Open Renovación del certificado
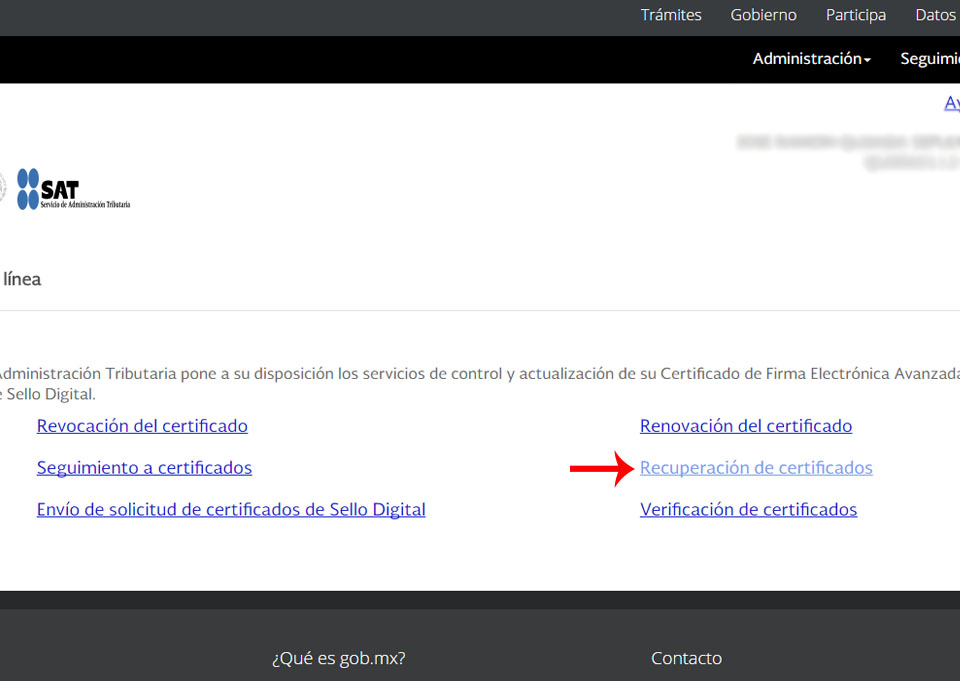 (746, 425)
